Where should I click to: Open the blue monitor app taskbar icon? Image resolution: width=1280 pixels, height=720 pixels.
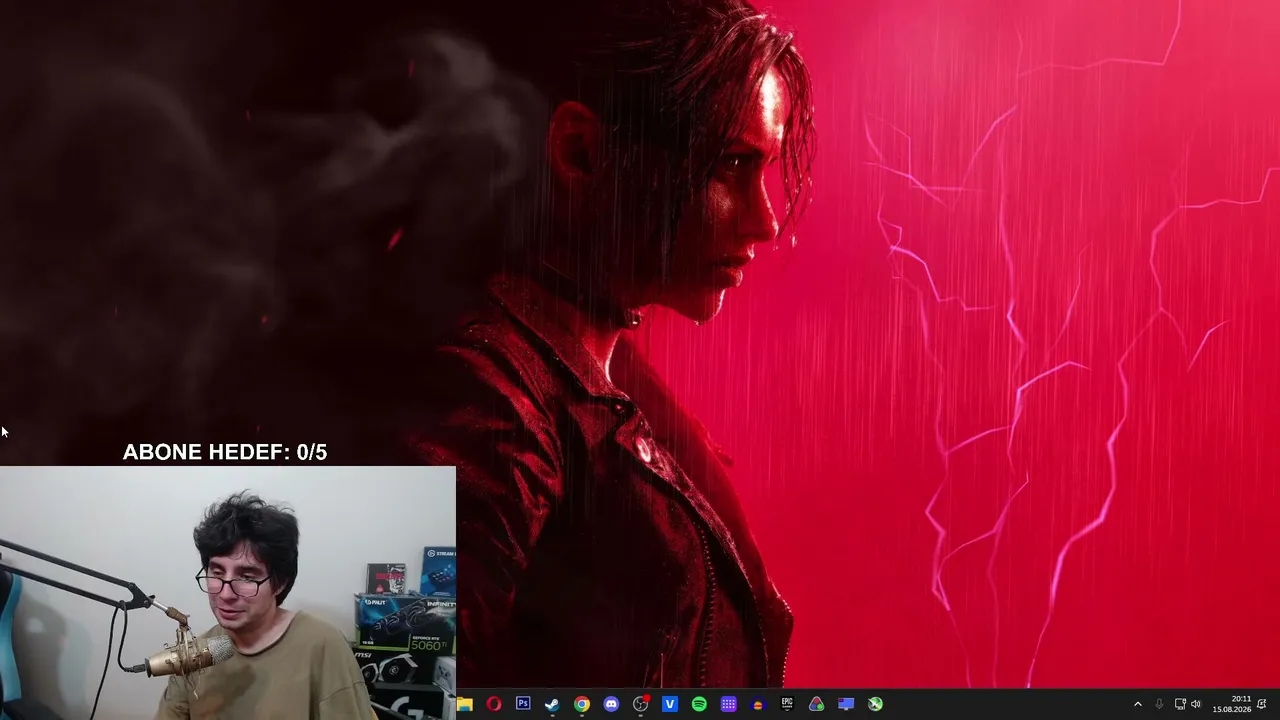(846, 704)
